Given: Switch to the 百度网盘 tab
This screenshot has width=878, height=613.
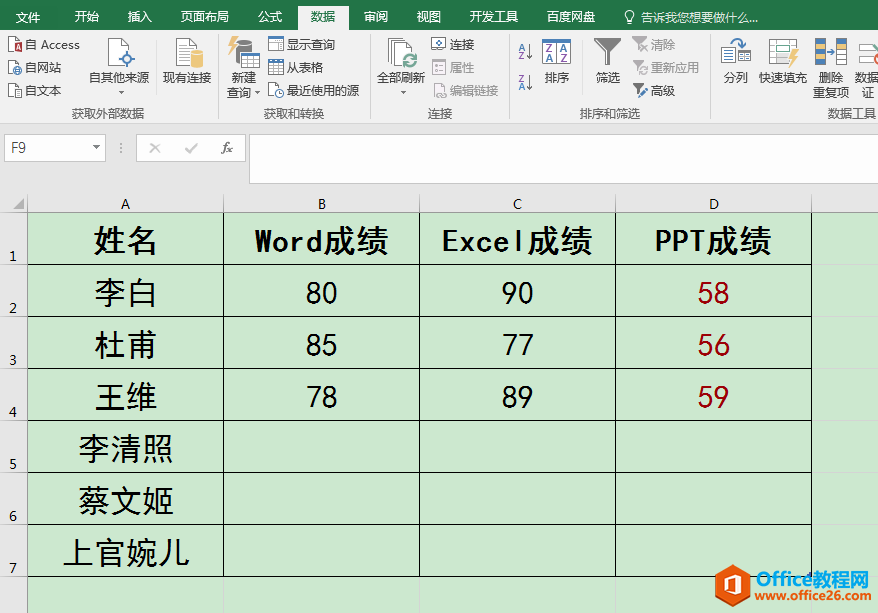Looking at the screenshot, I should [x=571, y=17].
